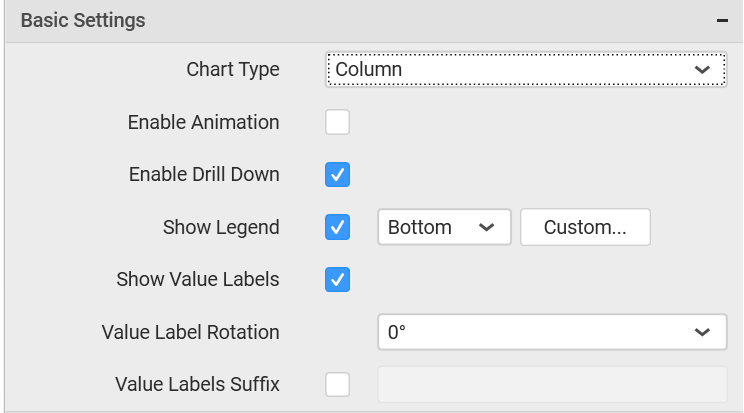Viewport: 744px width, 413px height.
Task: Click the Show Legend label text
Action: click(221, 227)
